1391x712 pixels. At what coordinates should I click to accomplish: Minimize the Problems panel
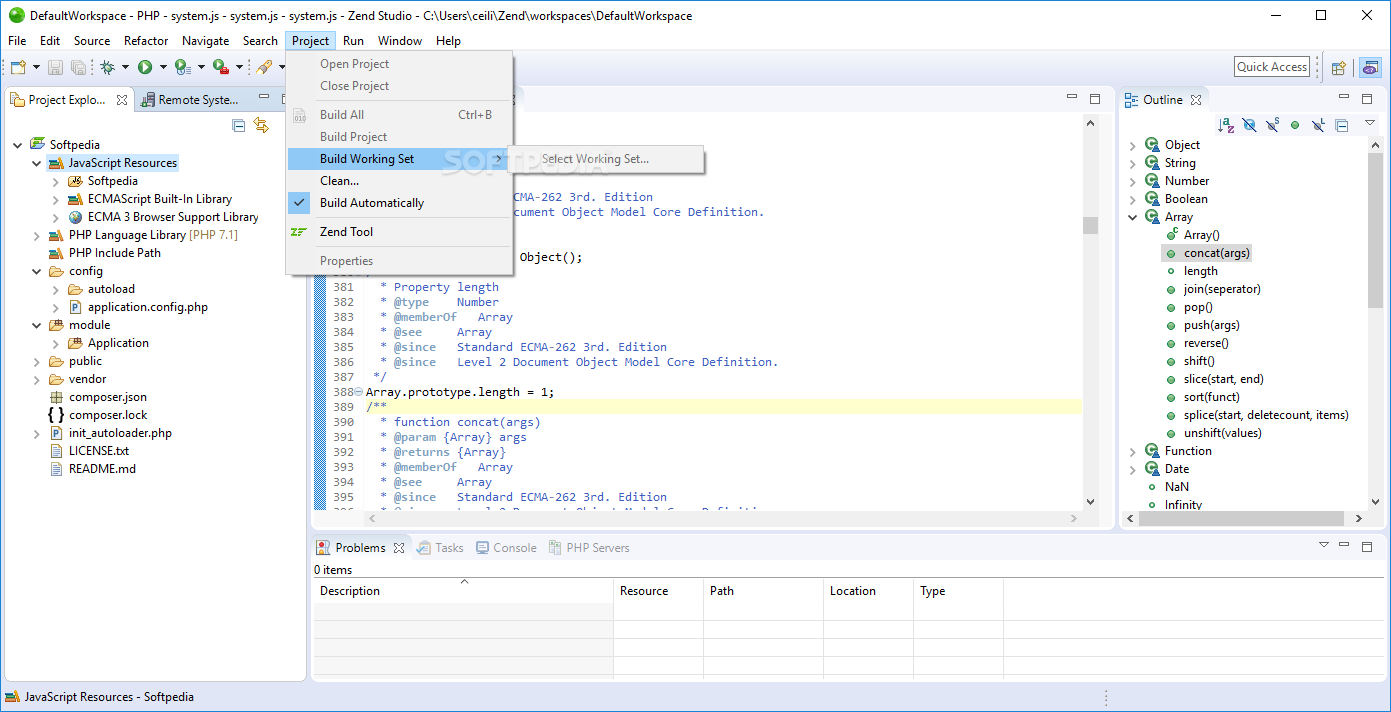1345,546
